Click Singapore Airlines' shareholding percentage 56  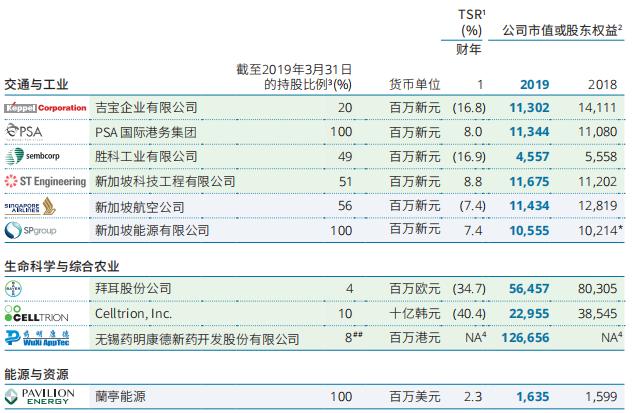345,206
